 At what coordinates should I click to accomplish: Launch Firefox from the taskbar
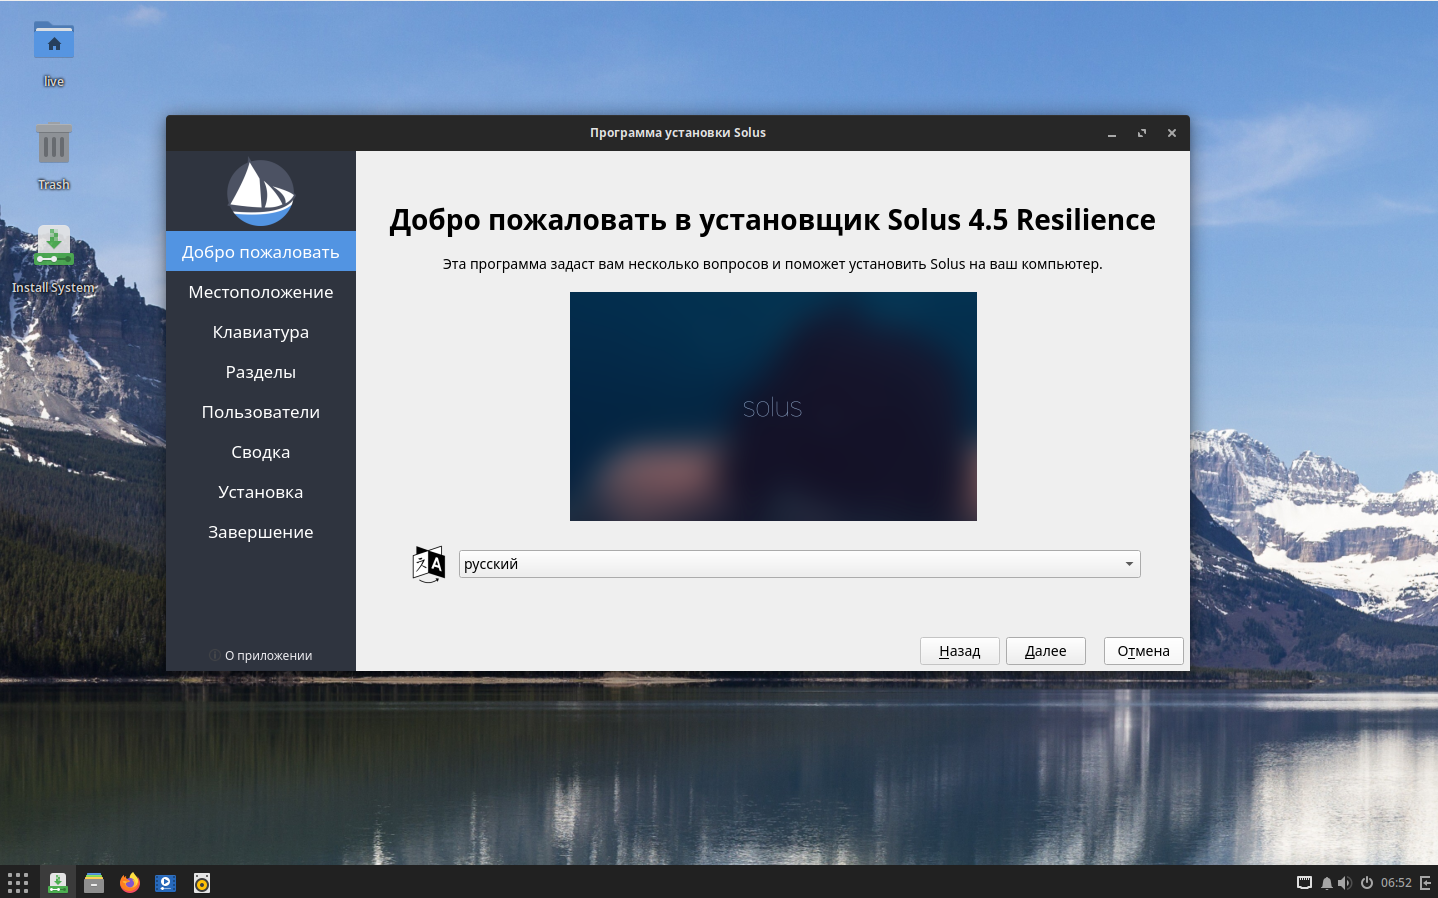click(x=130, y=883)
